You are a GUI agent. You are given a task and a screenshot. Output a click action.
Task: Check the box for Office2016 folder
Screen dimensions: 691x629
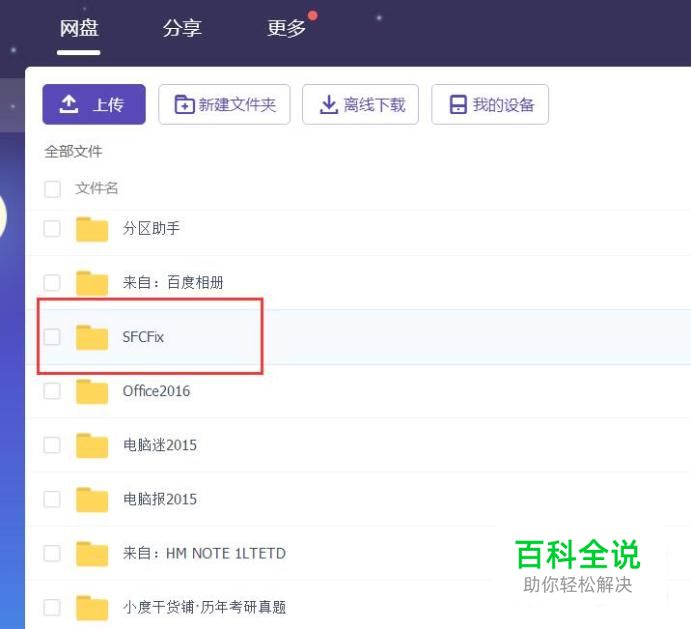[x=52, y=391]
